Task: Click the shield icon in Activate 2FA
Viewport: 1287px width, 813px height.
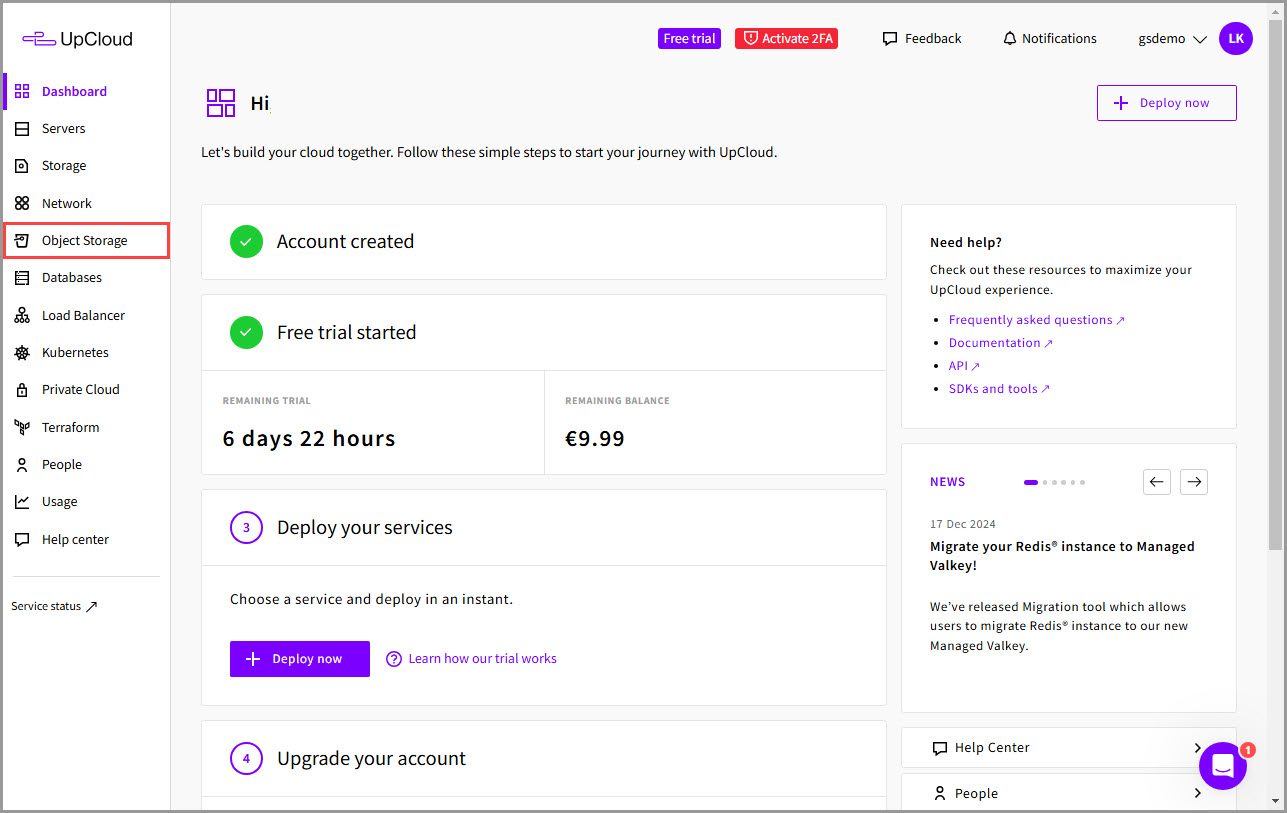Action: 751,38
